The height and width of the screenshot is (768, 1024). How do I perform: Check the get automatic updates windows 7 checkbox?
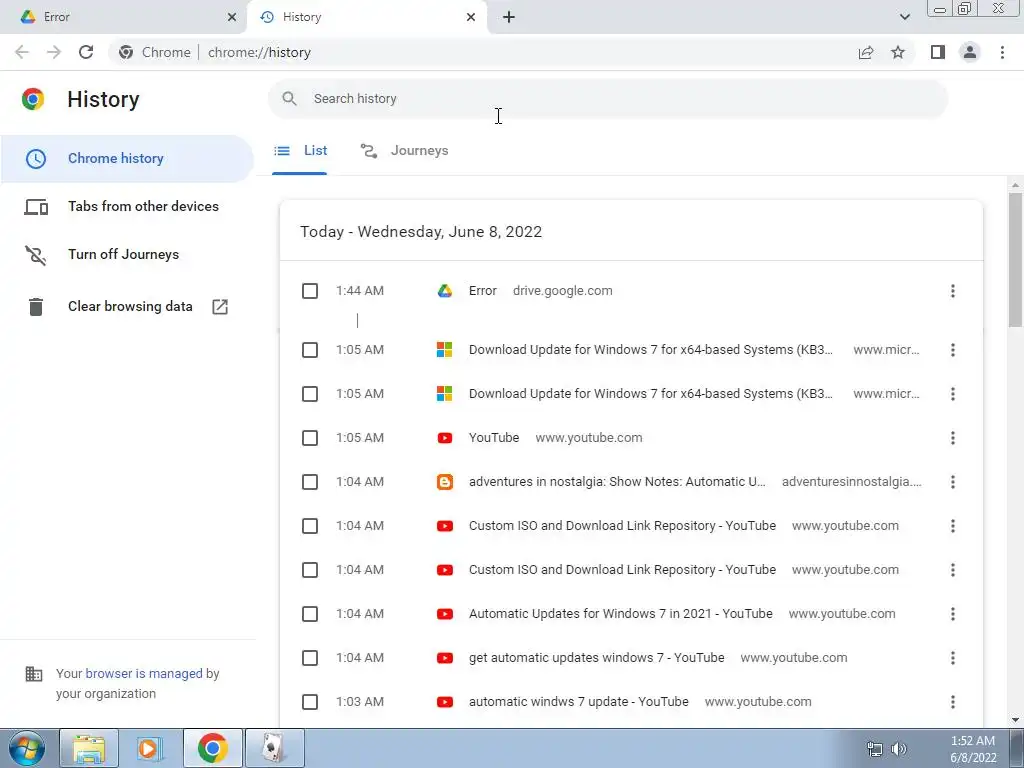[x=310, y=658]
